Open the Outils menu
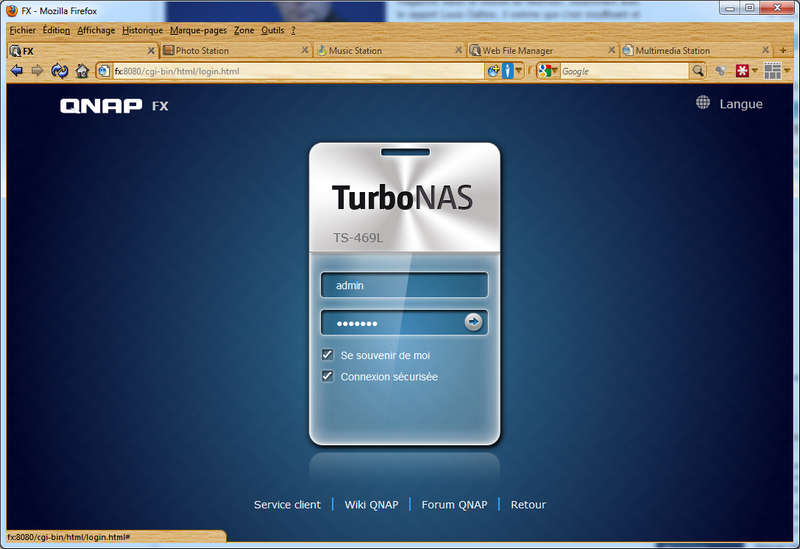 272,30
